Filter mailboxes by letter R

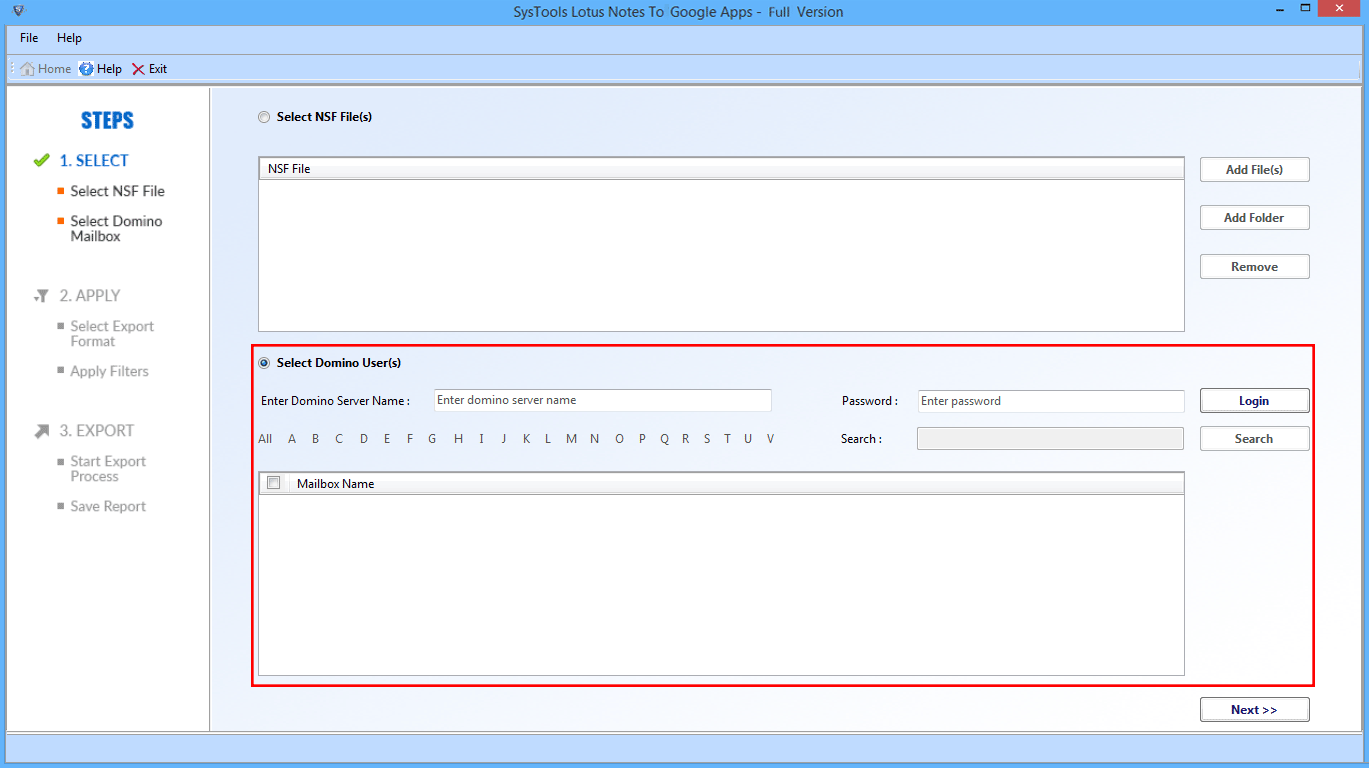point(685,439)
